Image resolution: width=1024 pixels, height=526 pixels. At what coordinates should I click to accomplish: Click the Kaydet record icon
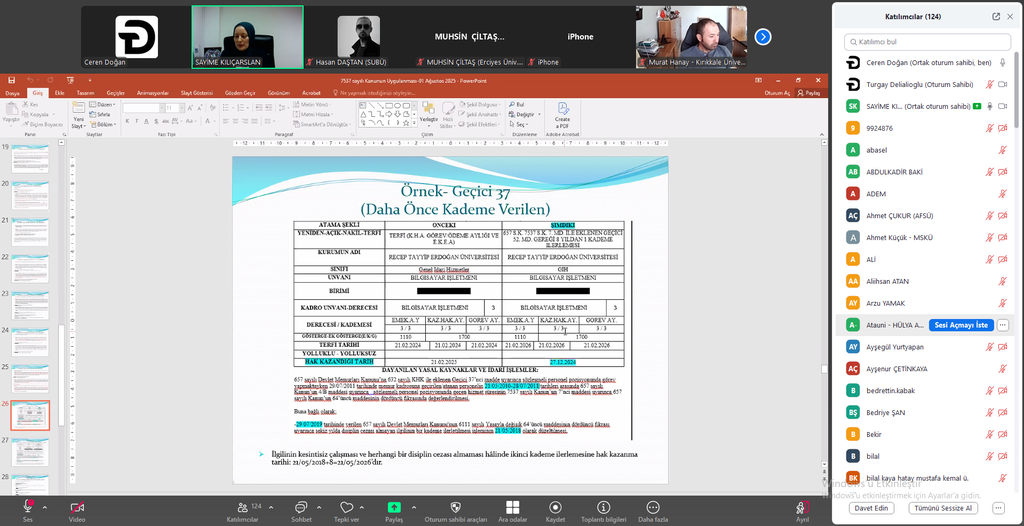pos(555,507)
